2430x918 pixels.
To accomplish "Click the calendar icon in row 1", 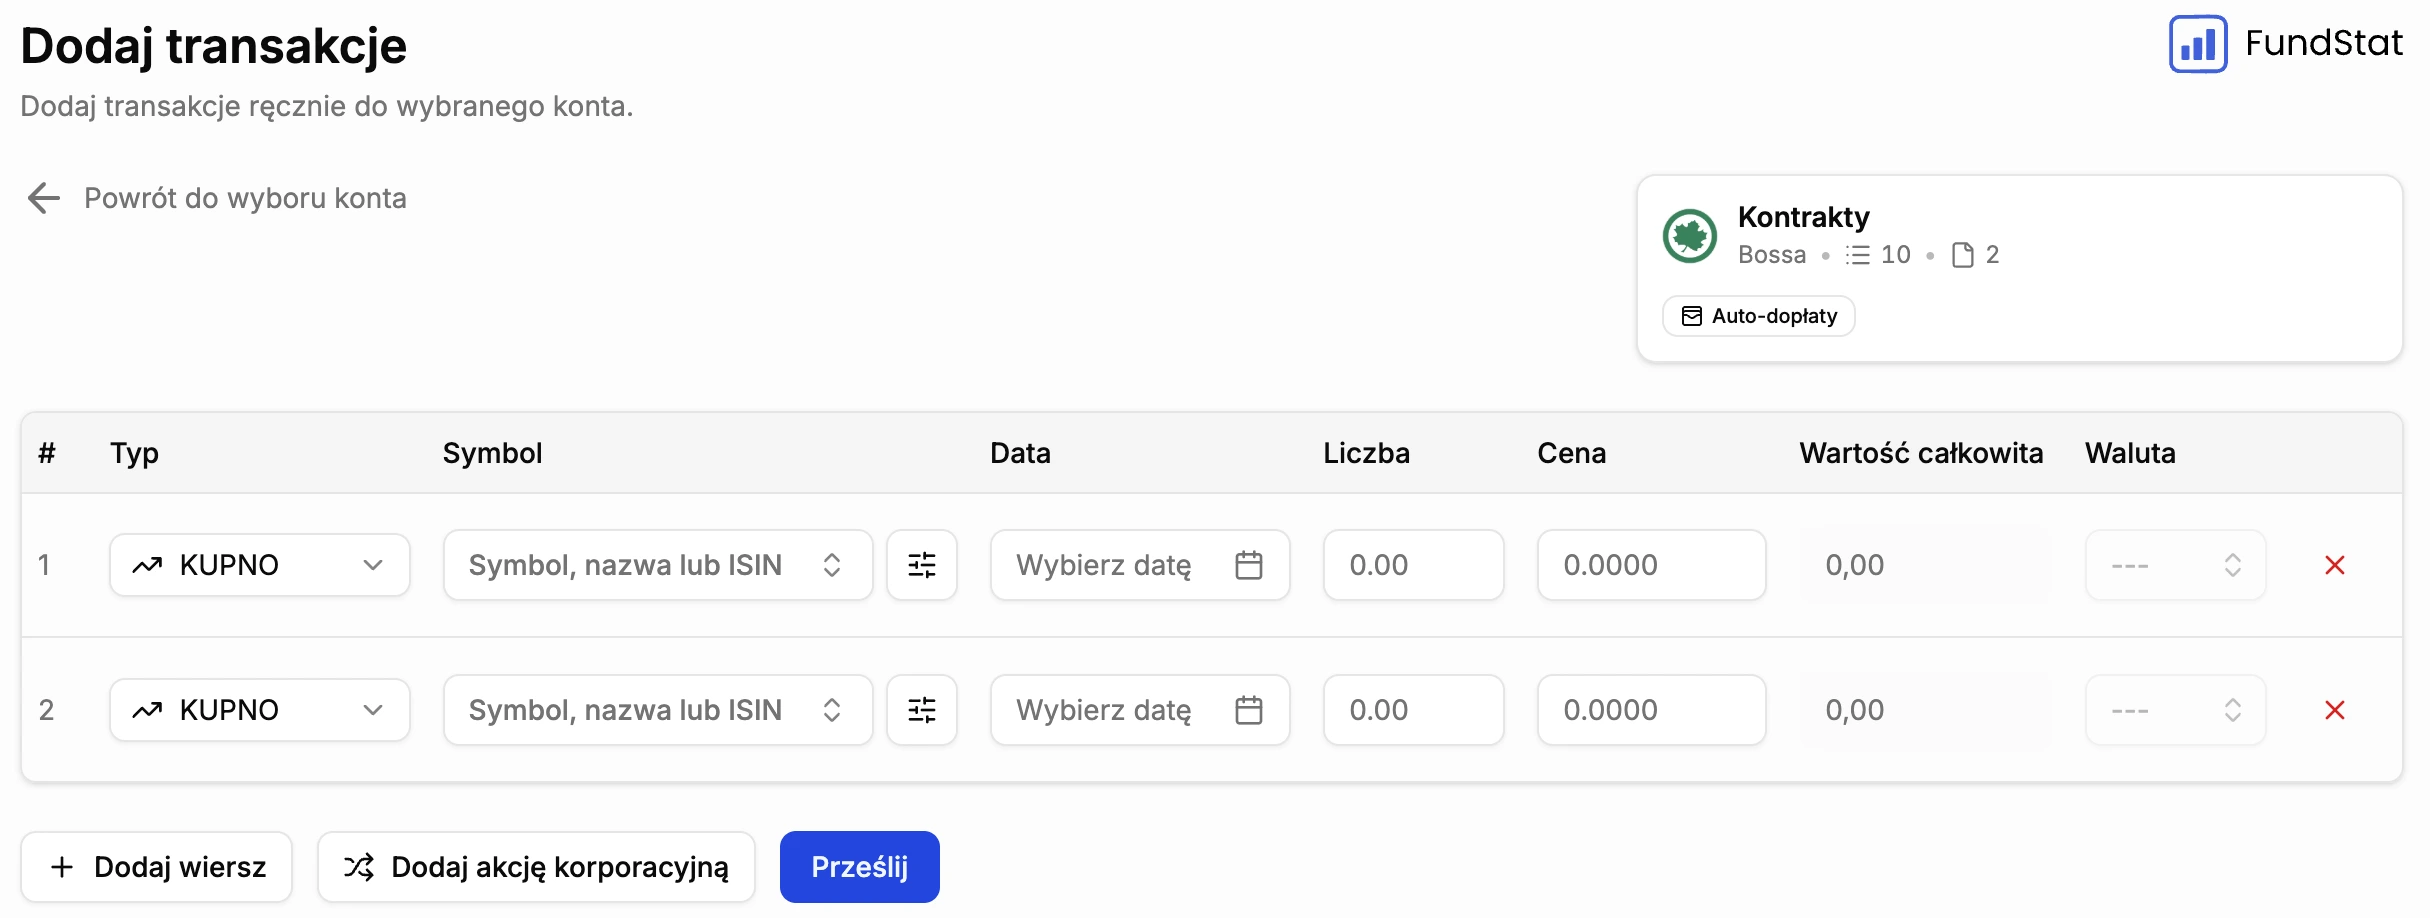I will 1249,565.
